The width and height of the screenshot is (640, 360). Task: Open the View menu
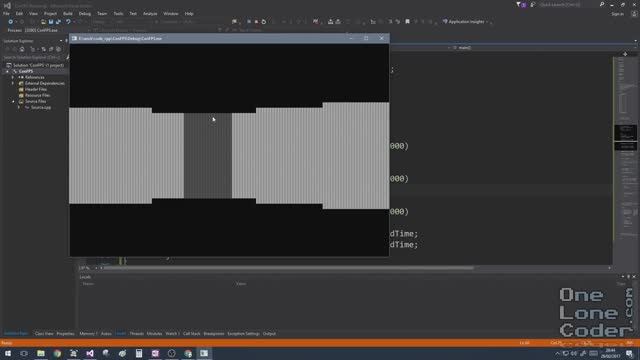(33, 13)
